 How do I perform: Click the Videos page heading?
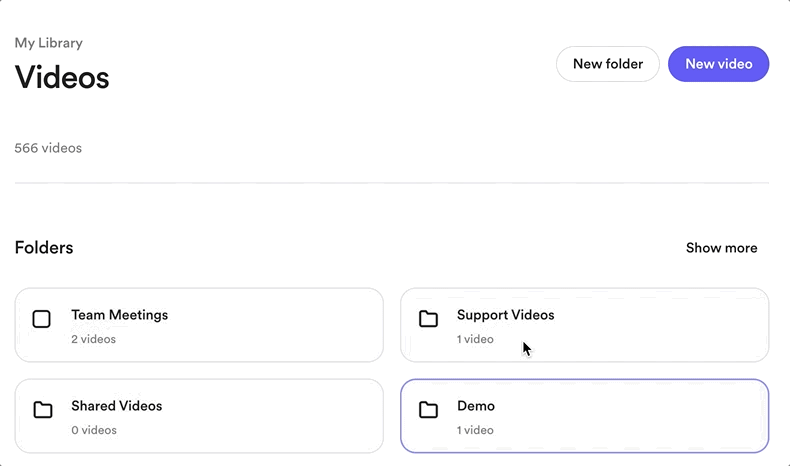(62, 78)
